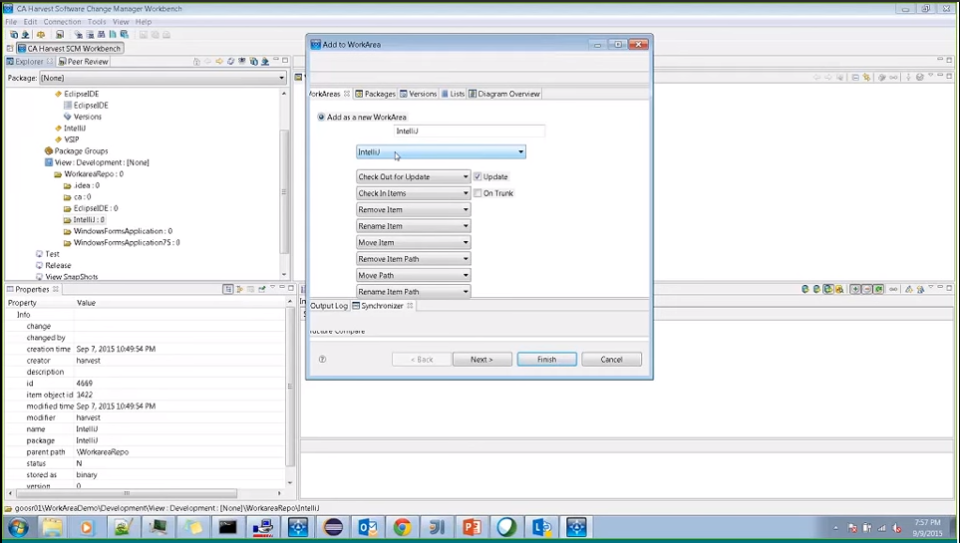Select the Add as a new WorkArea radio button
Image resolution: width=960 pixels, height=543 pixels.
321,117
